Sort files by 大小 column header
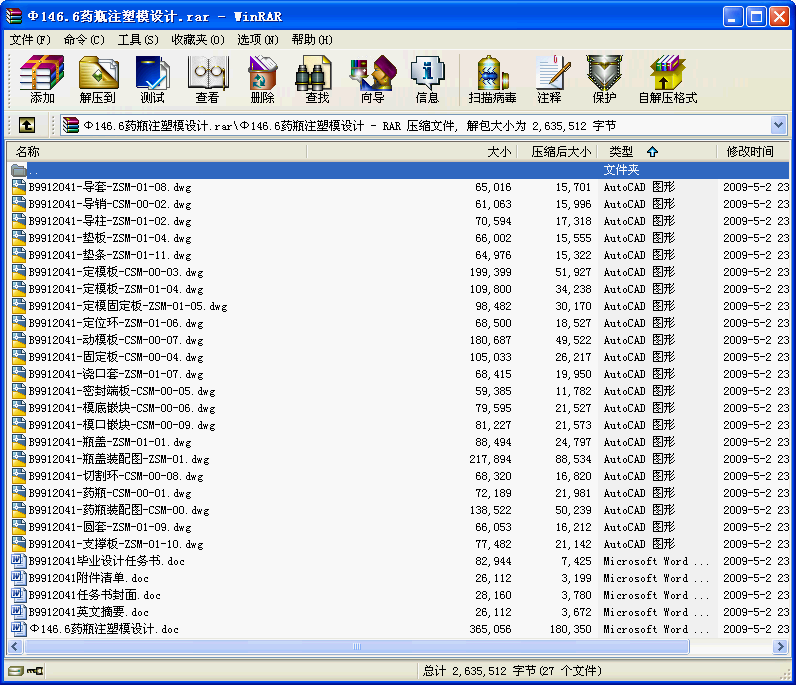The height and width of the screenshot is (685, 796). pos(498,152)
